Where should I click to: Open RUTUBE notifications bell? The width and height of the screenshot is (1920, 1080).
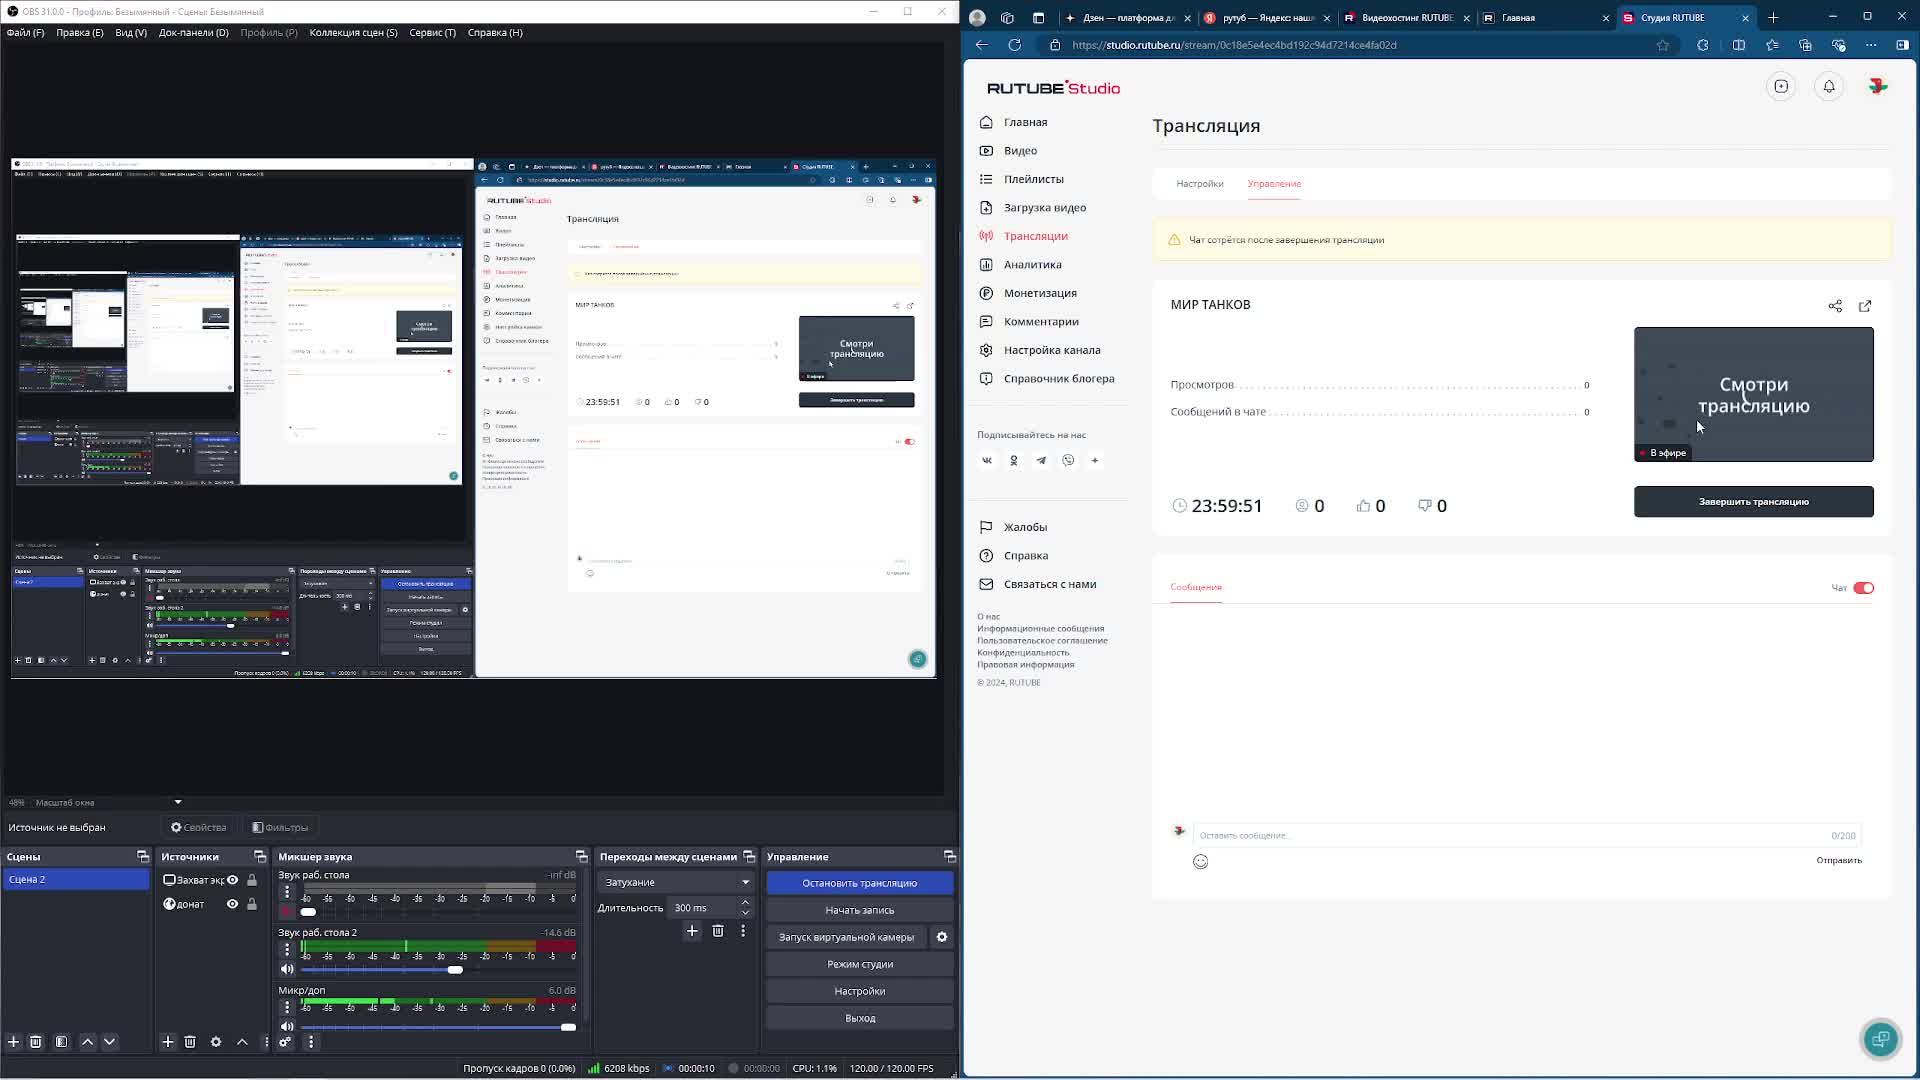pyautogui.click(x=1829, y=87)
